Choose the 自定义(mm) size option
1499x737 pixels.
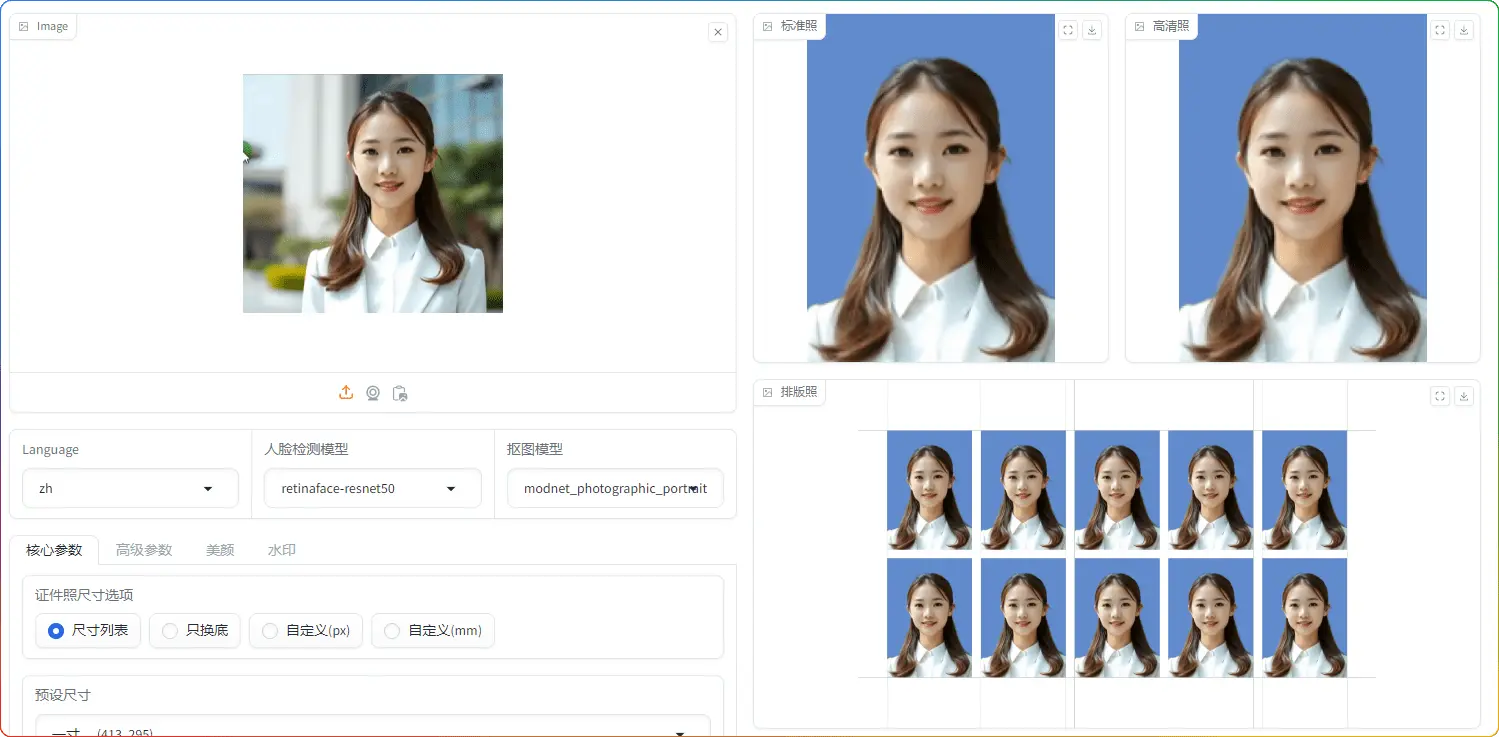(x=433, y=631)
